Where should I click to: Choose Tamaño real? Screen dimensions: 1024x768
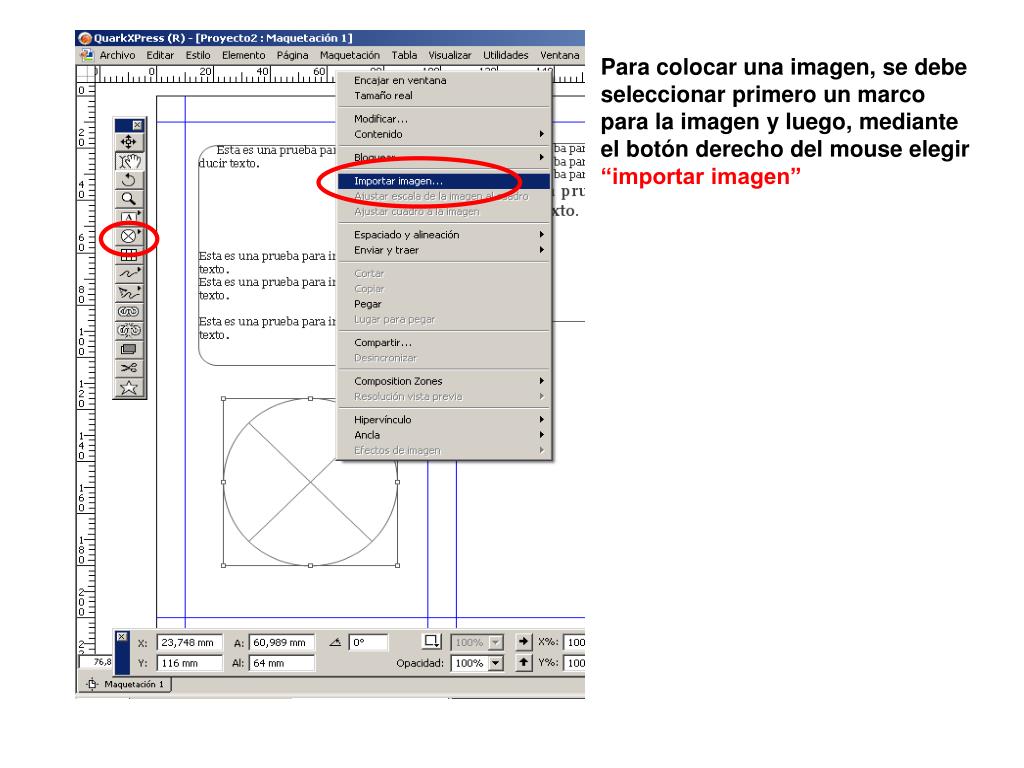(444, 95)
